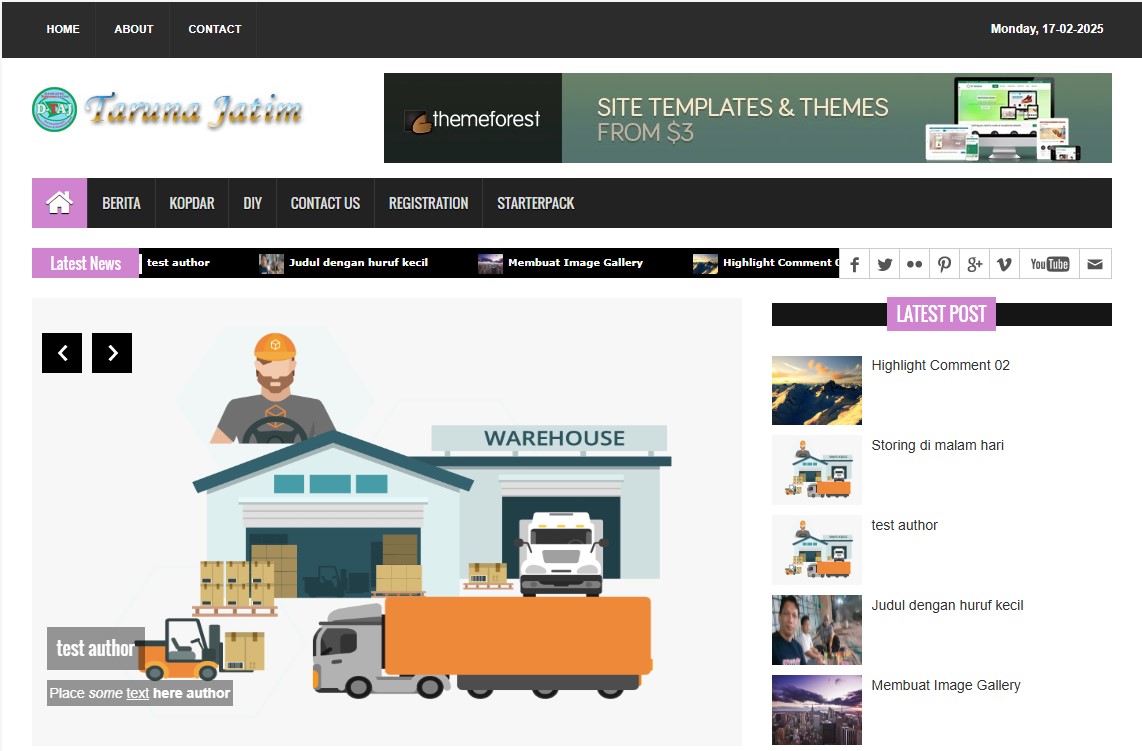Open the Twitter social icon
Viewport: 1142px width, 751px height.
[884, 264]
